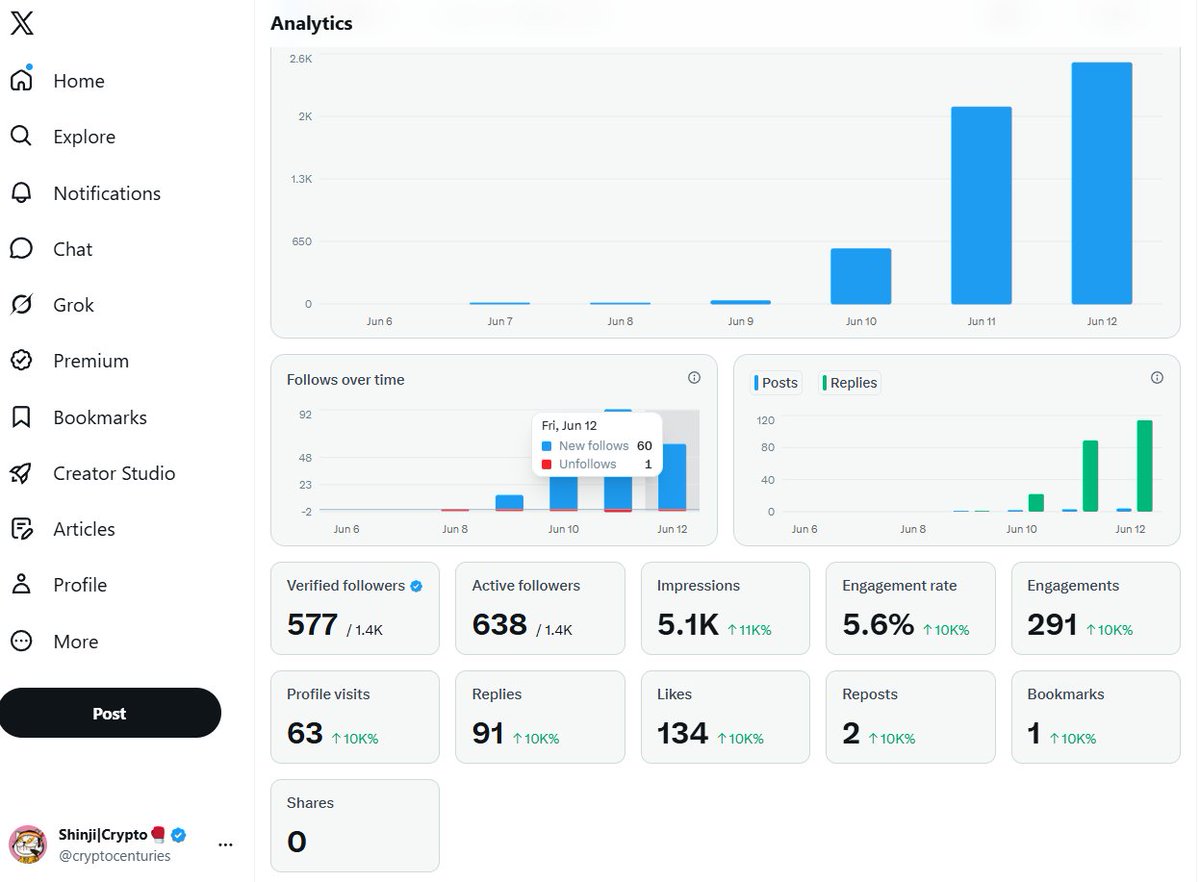Click the 2.6K axis label

tap(301, 60)
